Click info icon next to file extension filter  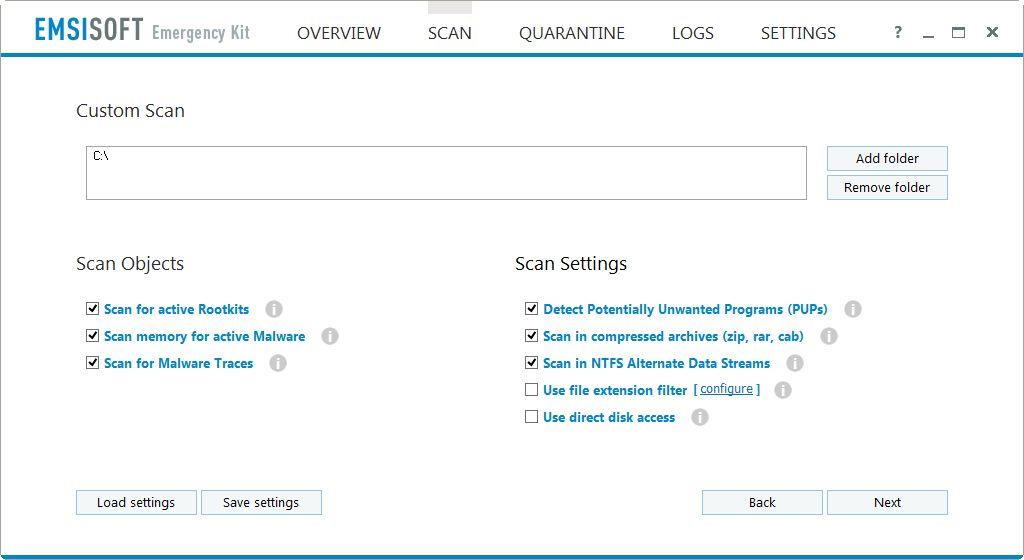click(x=783, y=390)
